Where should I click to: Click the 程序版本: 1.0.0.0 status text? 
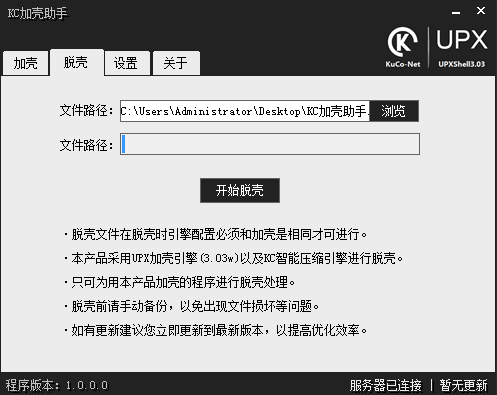[57, 385]
